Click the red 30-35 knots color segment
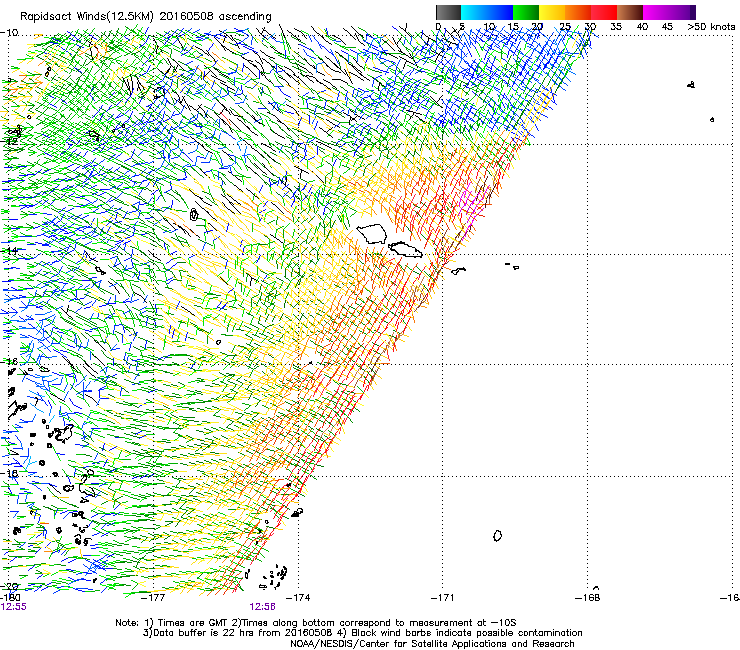Viewport: 740px width, 650px height. coord(604,12)
